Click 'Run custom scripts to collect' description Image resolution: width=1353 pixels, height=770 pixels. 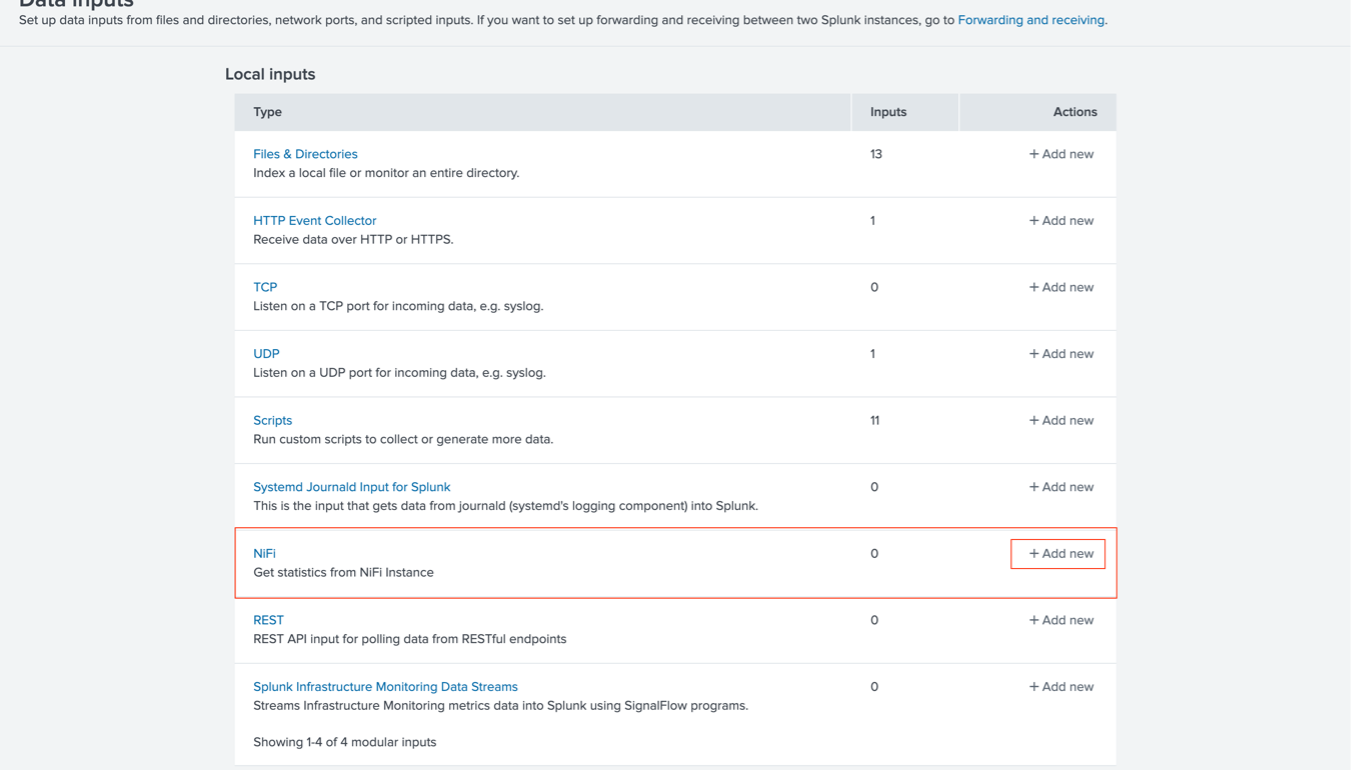tap(403, 440)
